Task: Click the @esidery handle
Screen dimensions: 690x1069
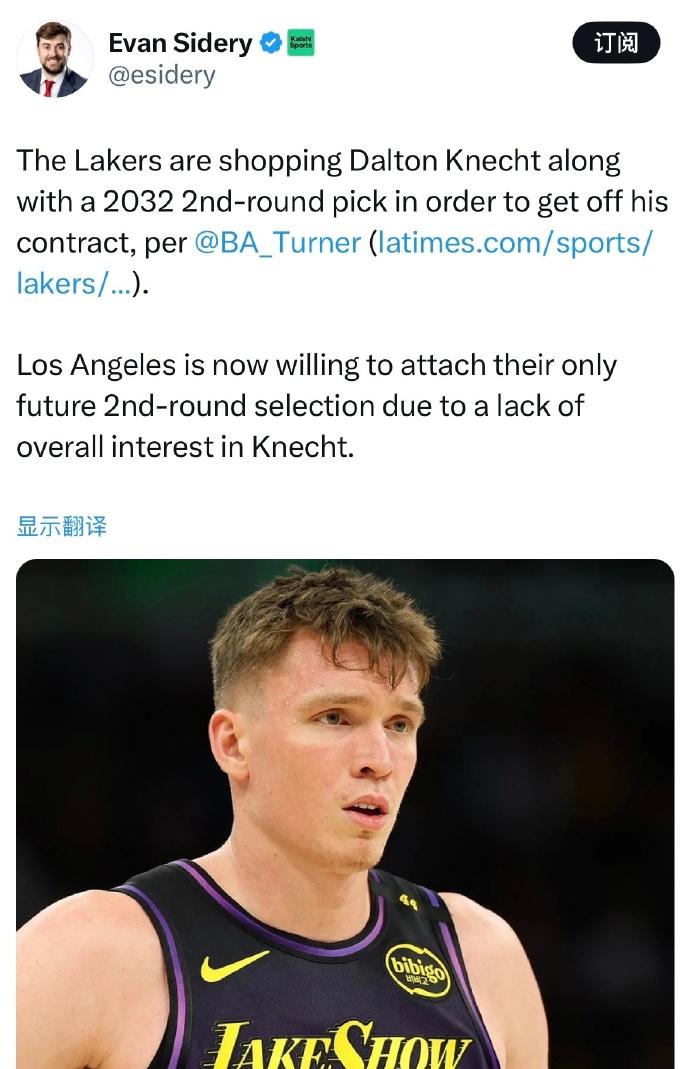Action: 161,76
